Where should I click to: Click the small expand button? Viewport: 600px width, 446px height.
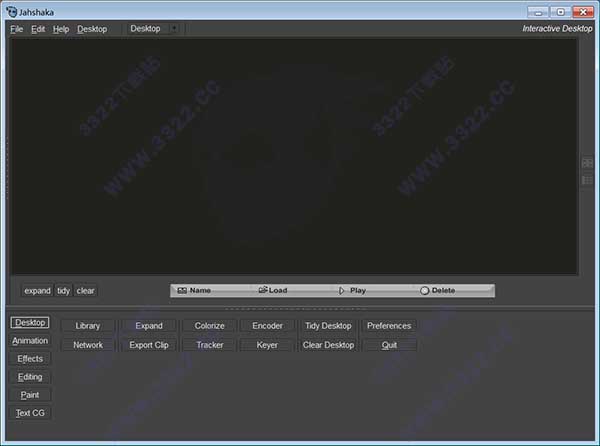[37, 291]
